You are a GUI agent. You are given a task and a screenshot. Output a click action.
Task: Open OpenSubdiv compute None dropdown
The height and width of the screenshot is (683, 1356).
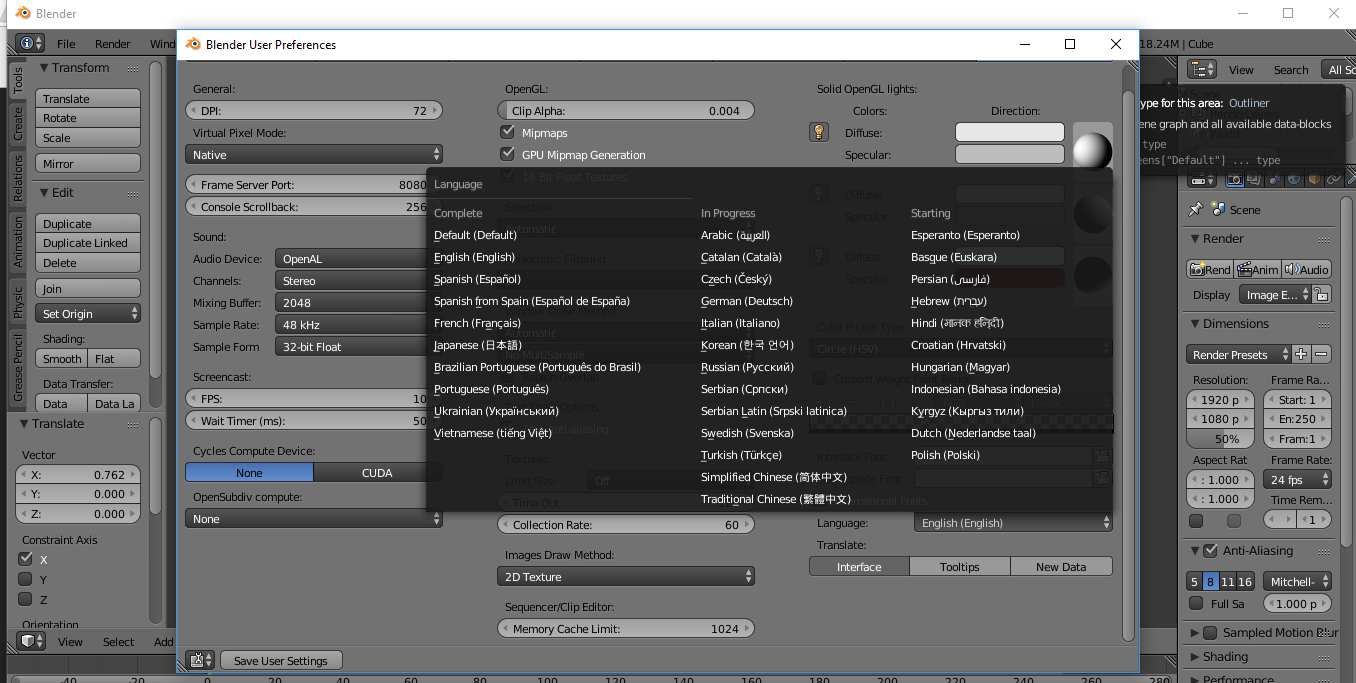pyautogui.click(x=314, y=519)
